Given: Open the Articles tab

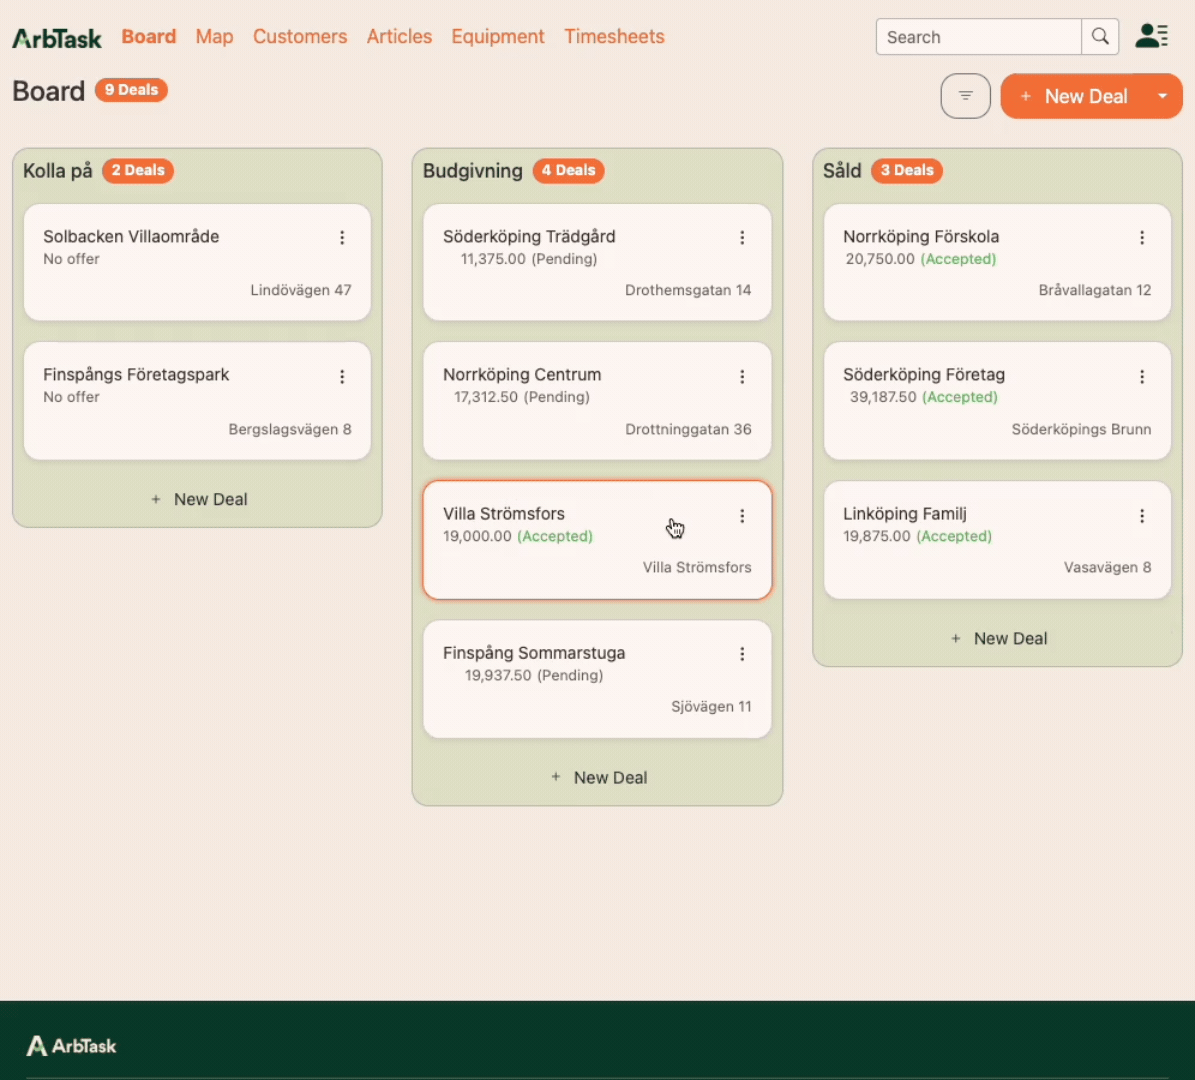Looking at the screenshot, I should pyautogui.click(x=399, y=37).
